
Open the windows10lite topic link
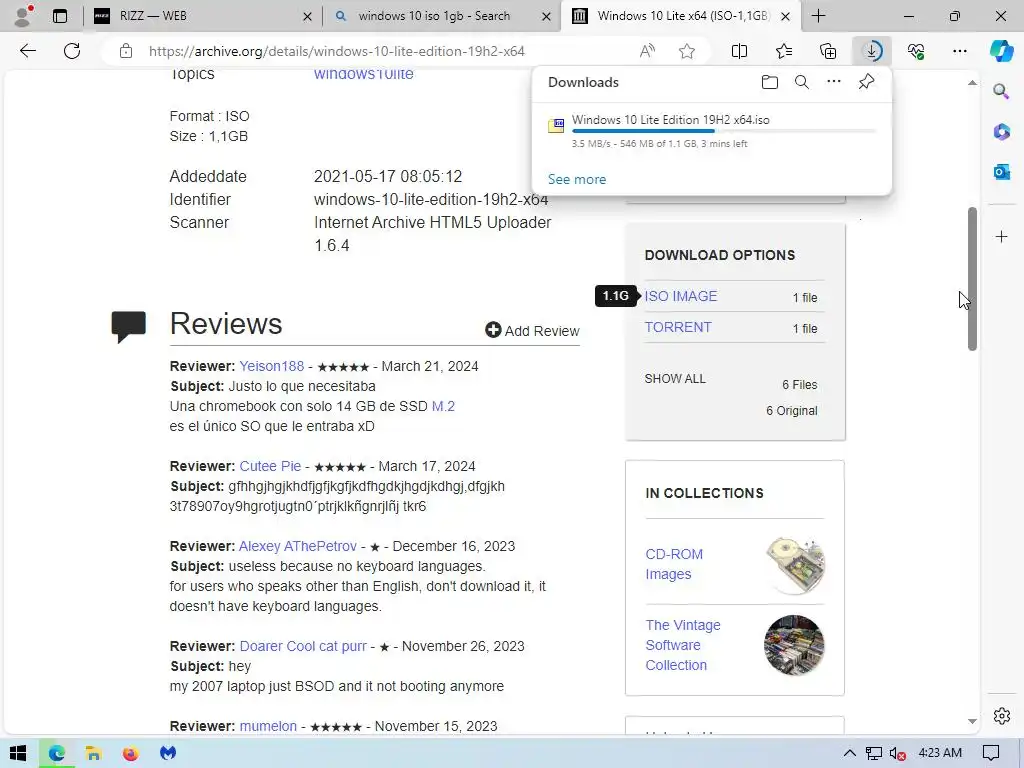364,74
